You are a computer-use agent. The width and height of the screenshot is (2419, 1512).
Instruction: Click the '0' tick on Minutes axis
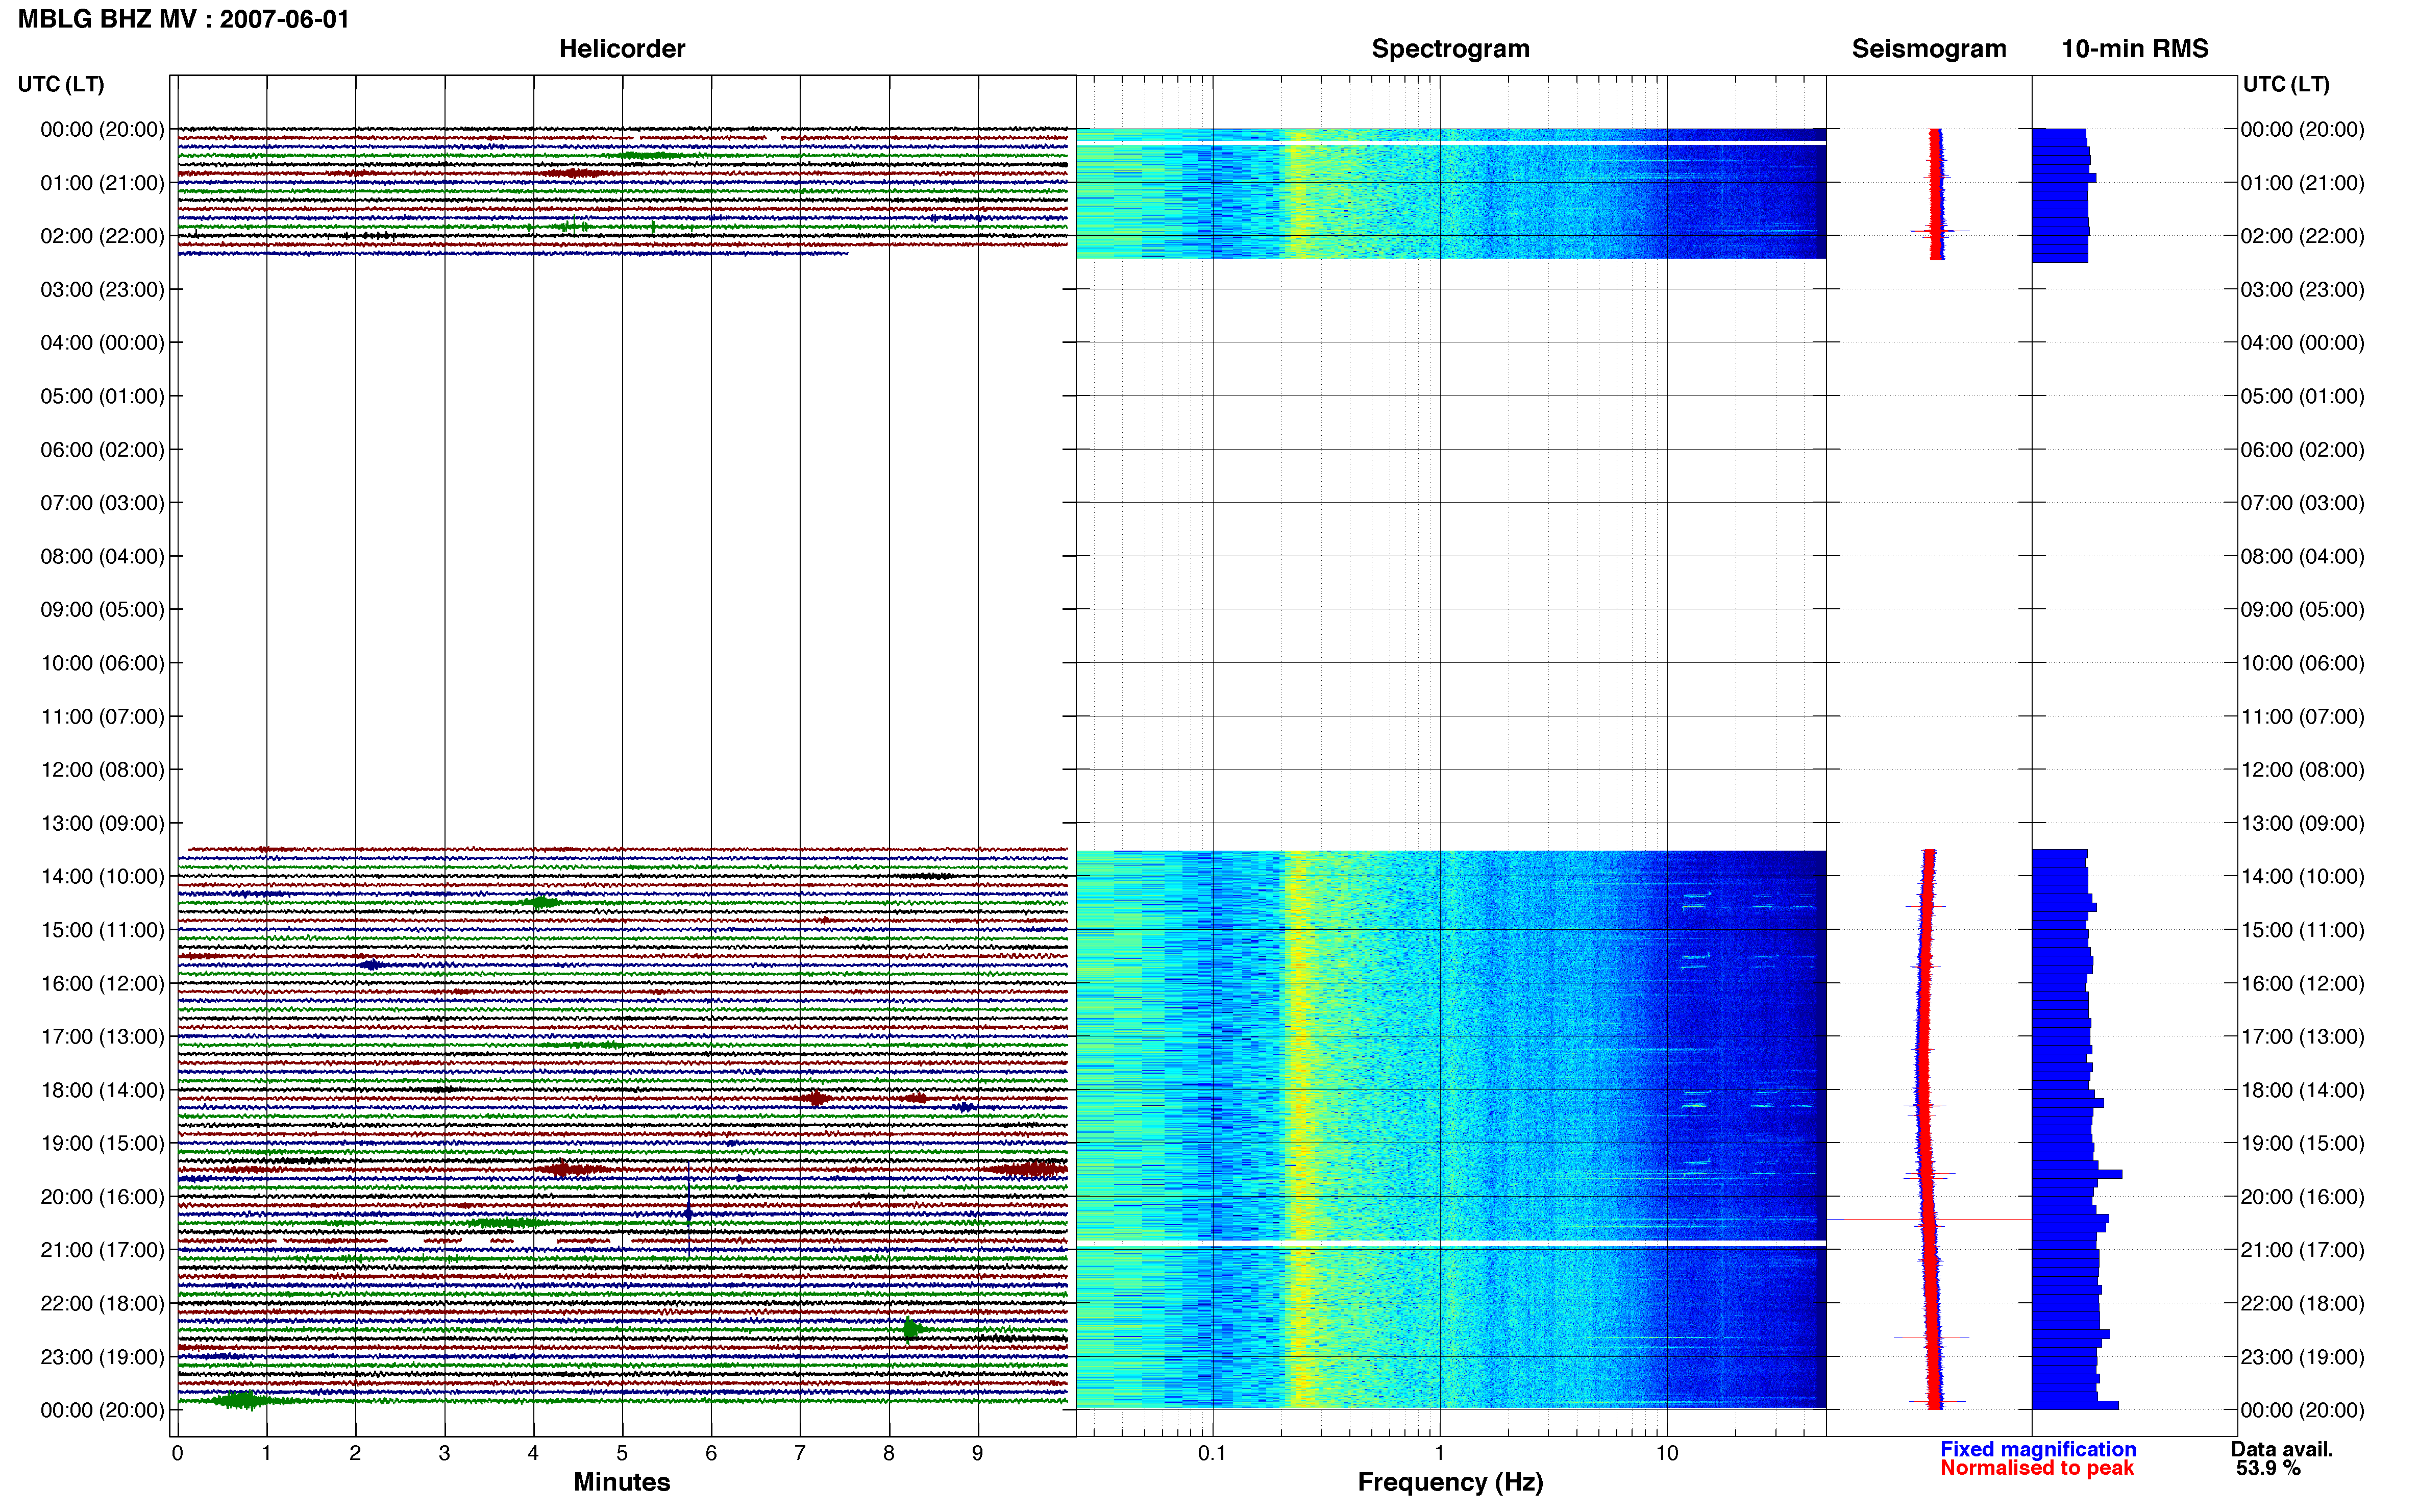pos(178,1453)
